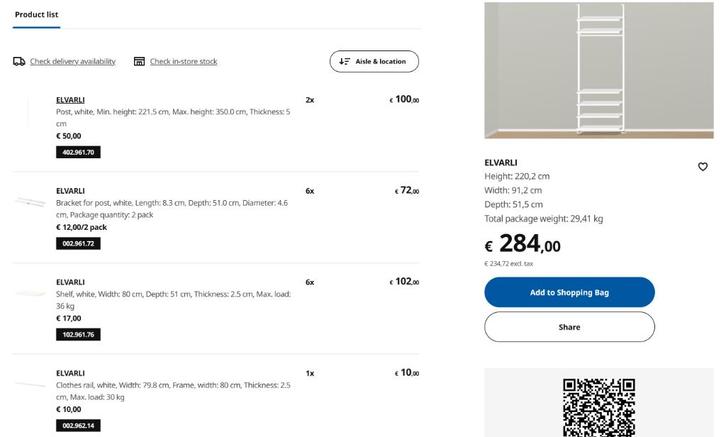The image size is (726, 437).
Task: Save ELVARLI to favorites with heart icon
Action: click(x=702, y=167)
